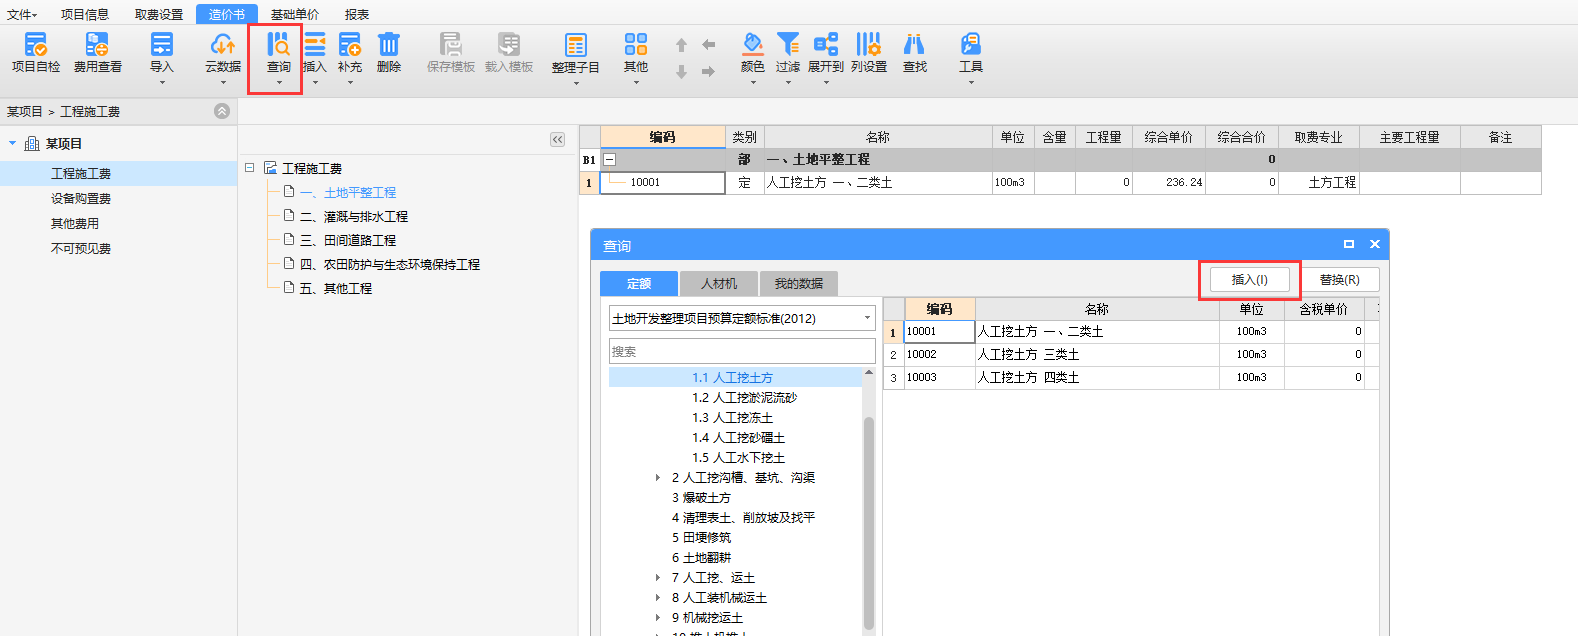The height and width of the screenshot is (636, 1578).
Task: Click the 颜色 fill color tool
Action: click(x=752, y=46)
